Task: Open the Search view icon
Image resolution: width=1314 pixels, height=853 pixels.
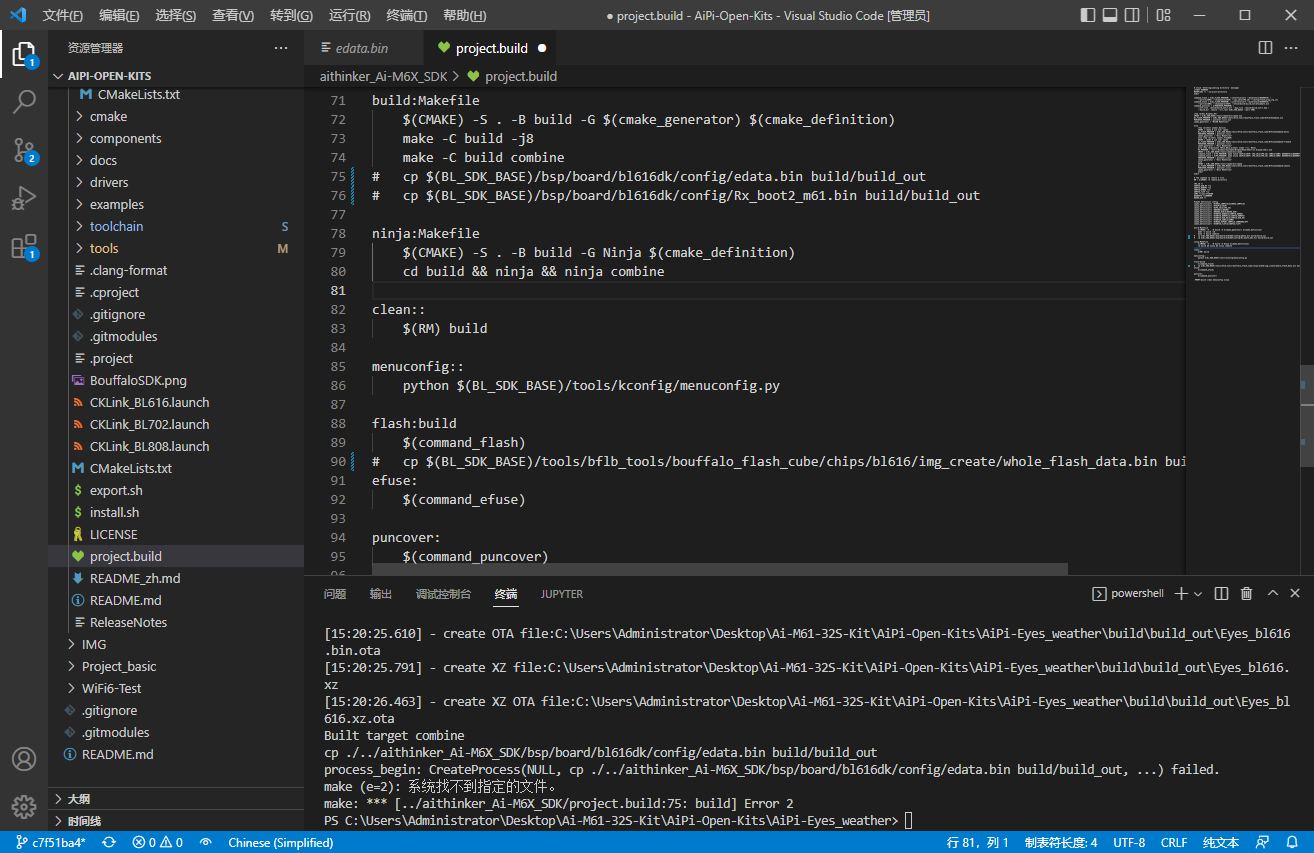Action: pyautogui.click(x=24, y=101)
